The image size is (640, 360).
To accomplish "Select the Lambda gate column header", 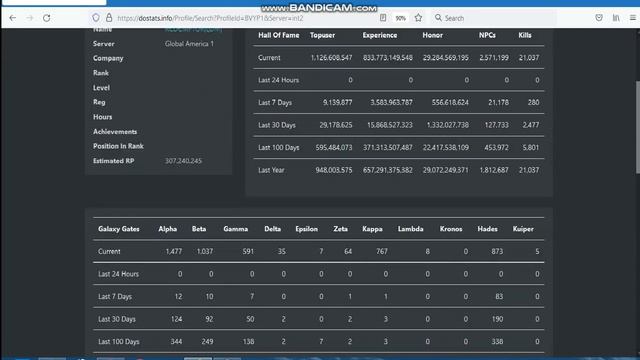I will (410, 229).
